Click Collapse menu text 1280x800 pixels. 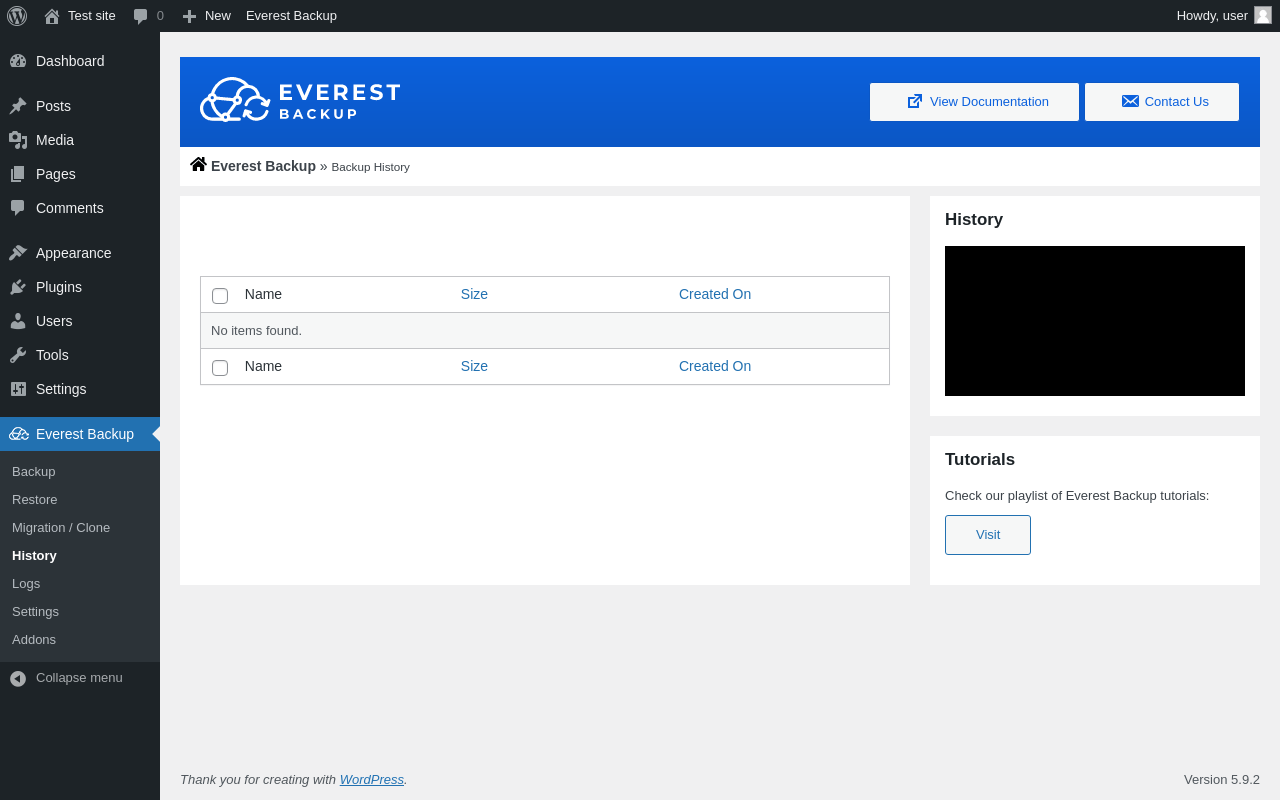click(x=79, y=677)
